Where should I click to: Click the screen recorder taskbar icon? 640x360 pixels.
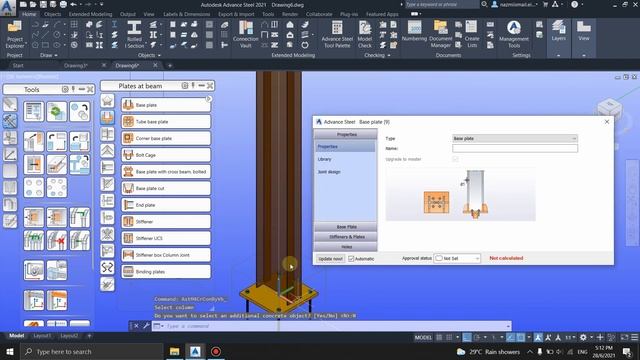tap(216, 351)
